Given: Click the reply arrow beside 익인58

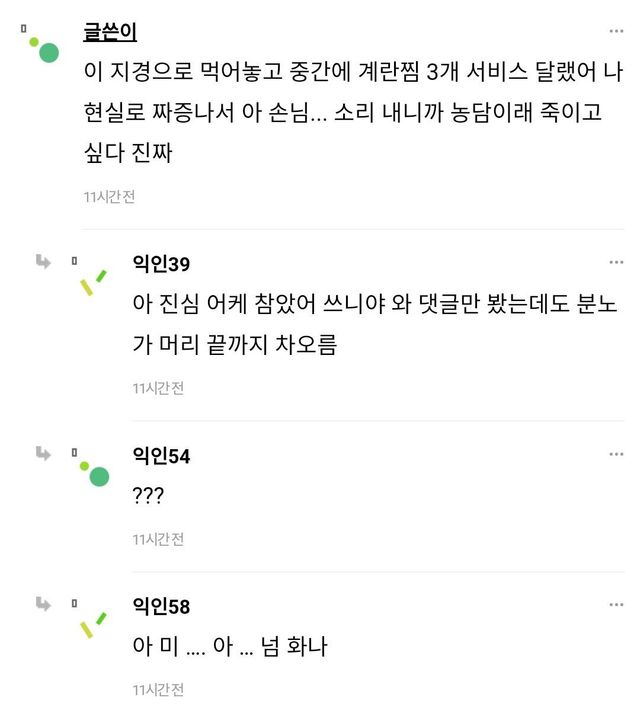Looking at the screenshot, I should (43, 604).
